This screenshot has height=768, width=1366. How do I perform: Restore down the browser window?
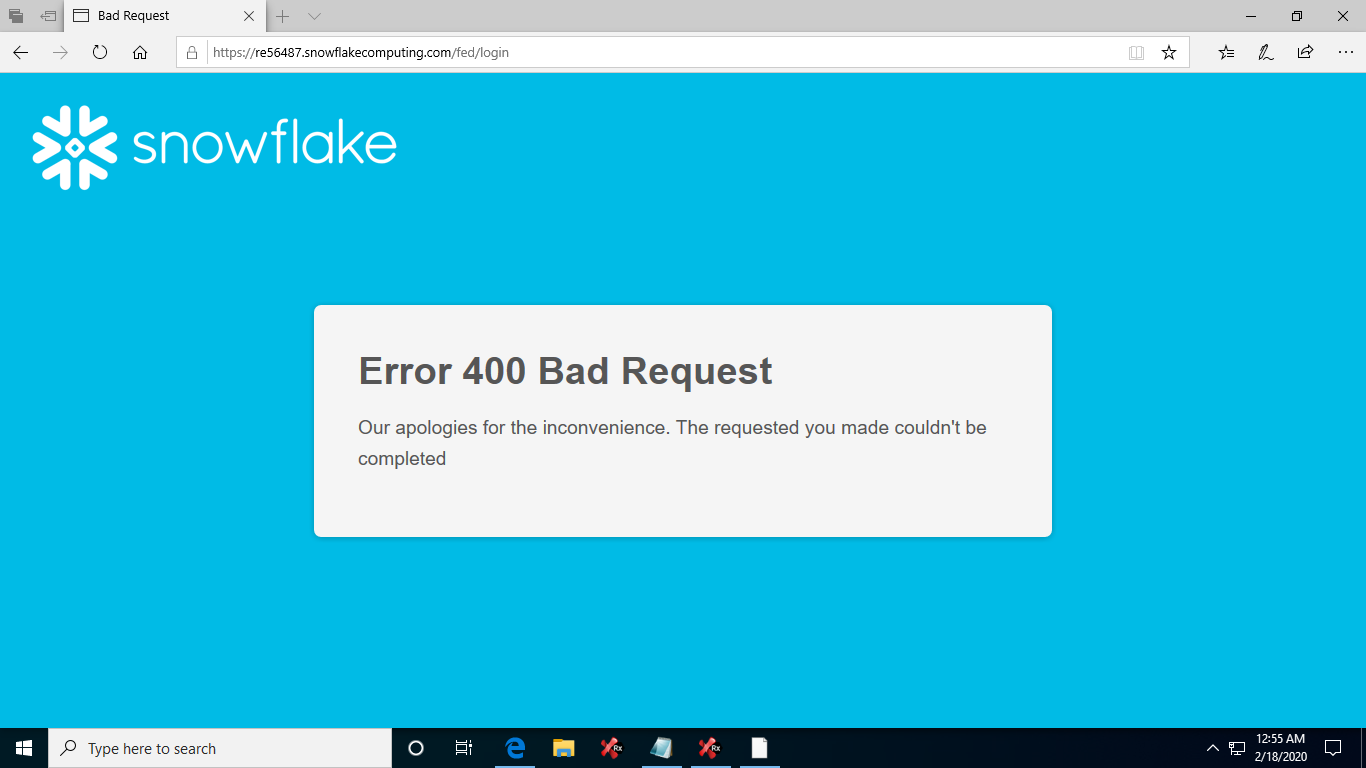pos(1297,16)
